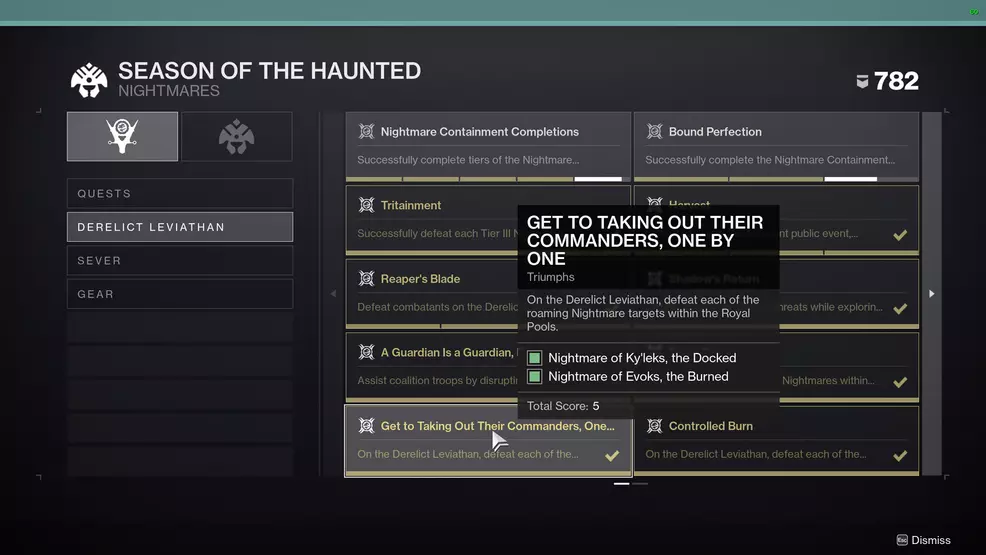The height and width of the screenshot is (555, 986).
Task: Click the triumph score 782 display
Action: pos(887,81)
